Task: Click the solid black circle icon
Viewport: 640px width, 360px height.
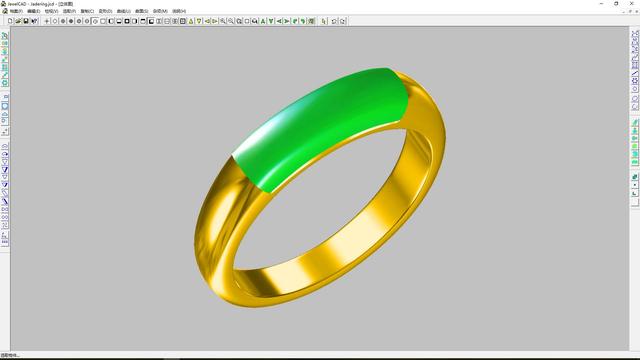Action: (71, 21)
